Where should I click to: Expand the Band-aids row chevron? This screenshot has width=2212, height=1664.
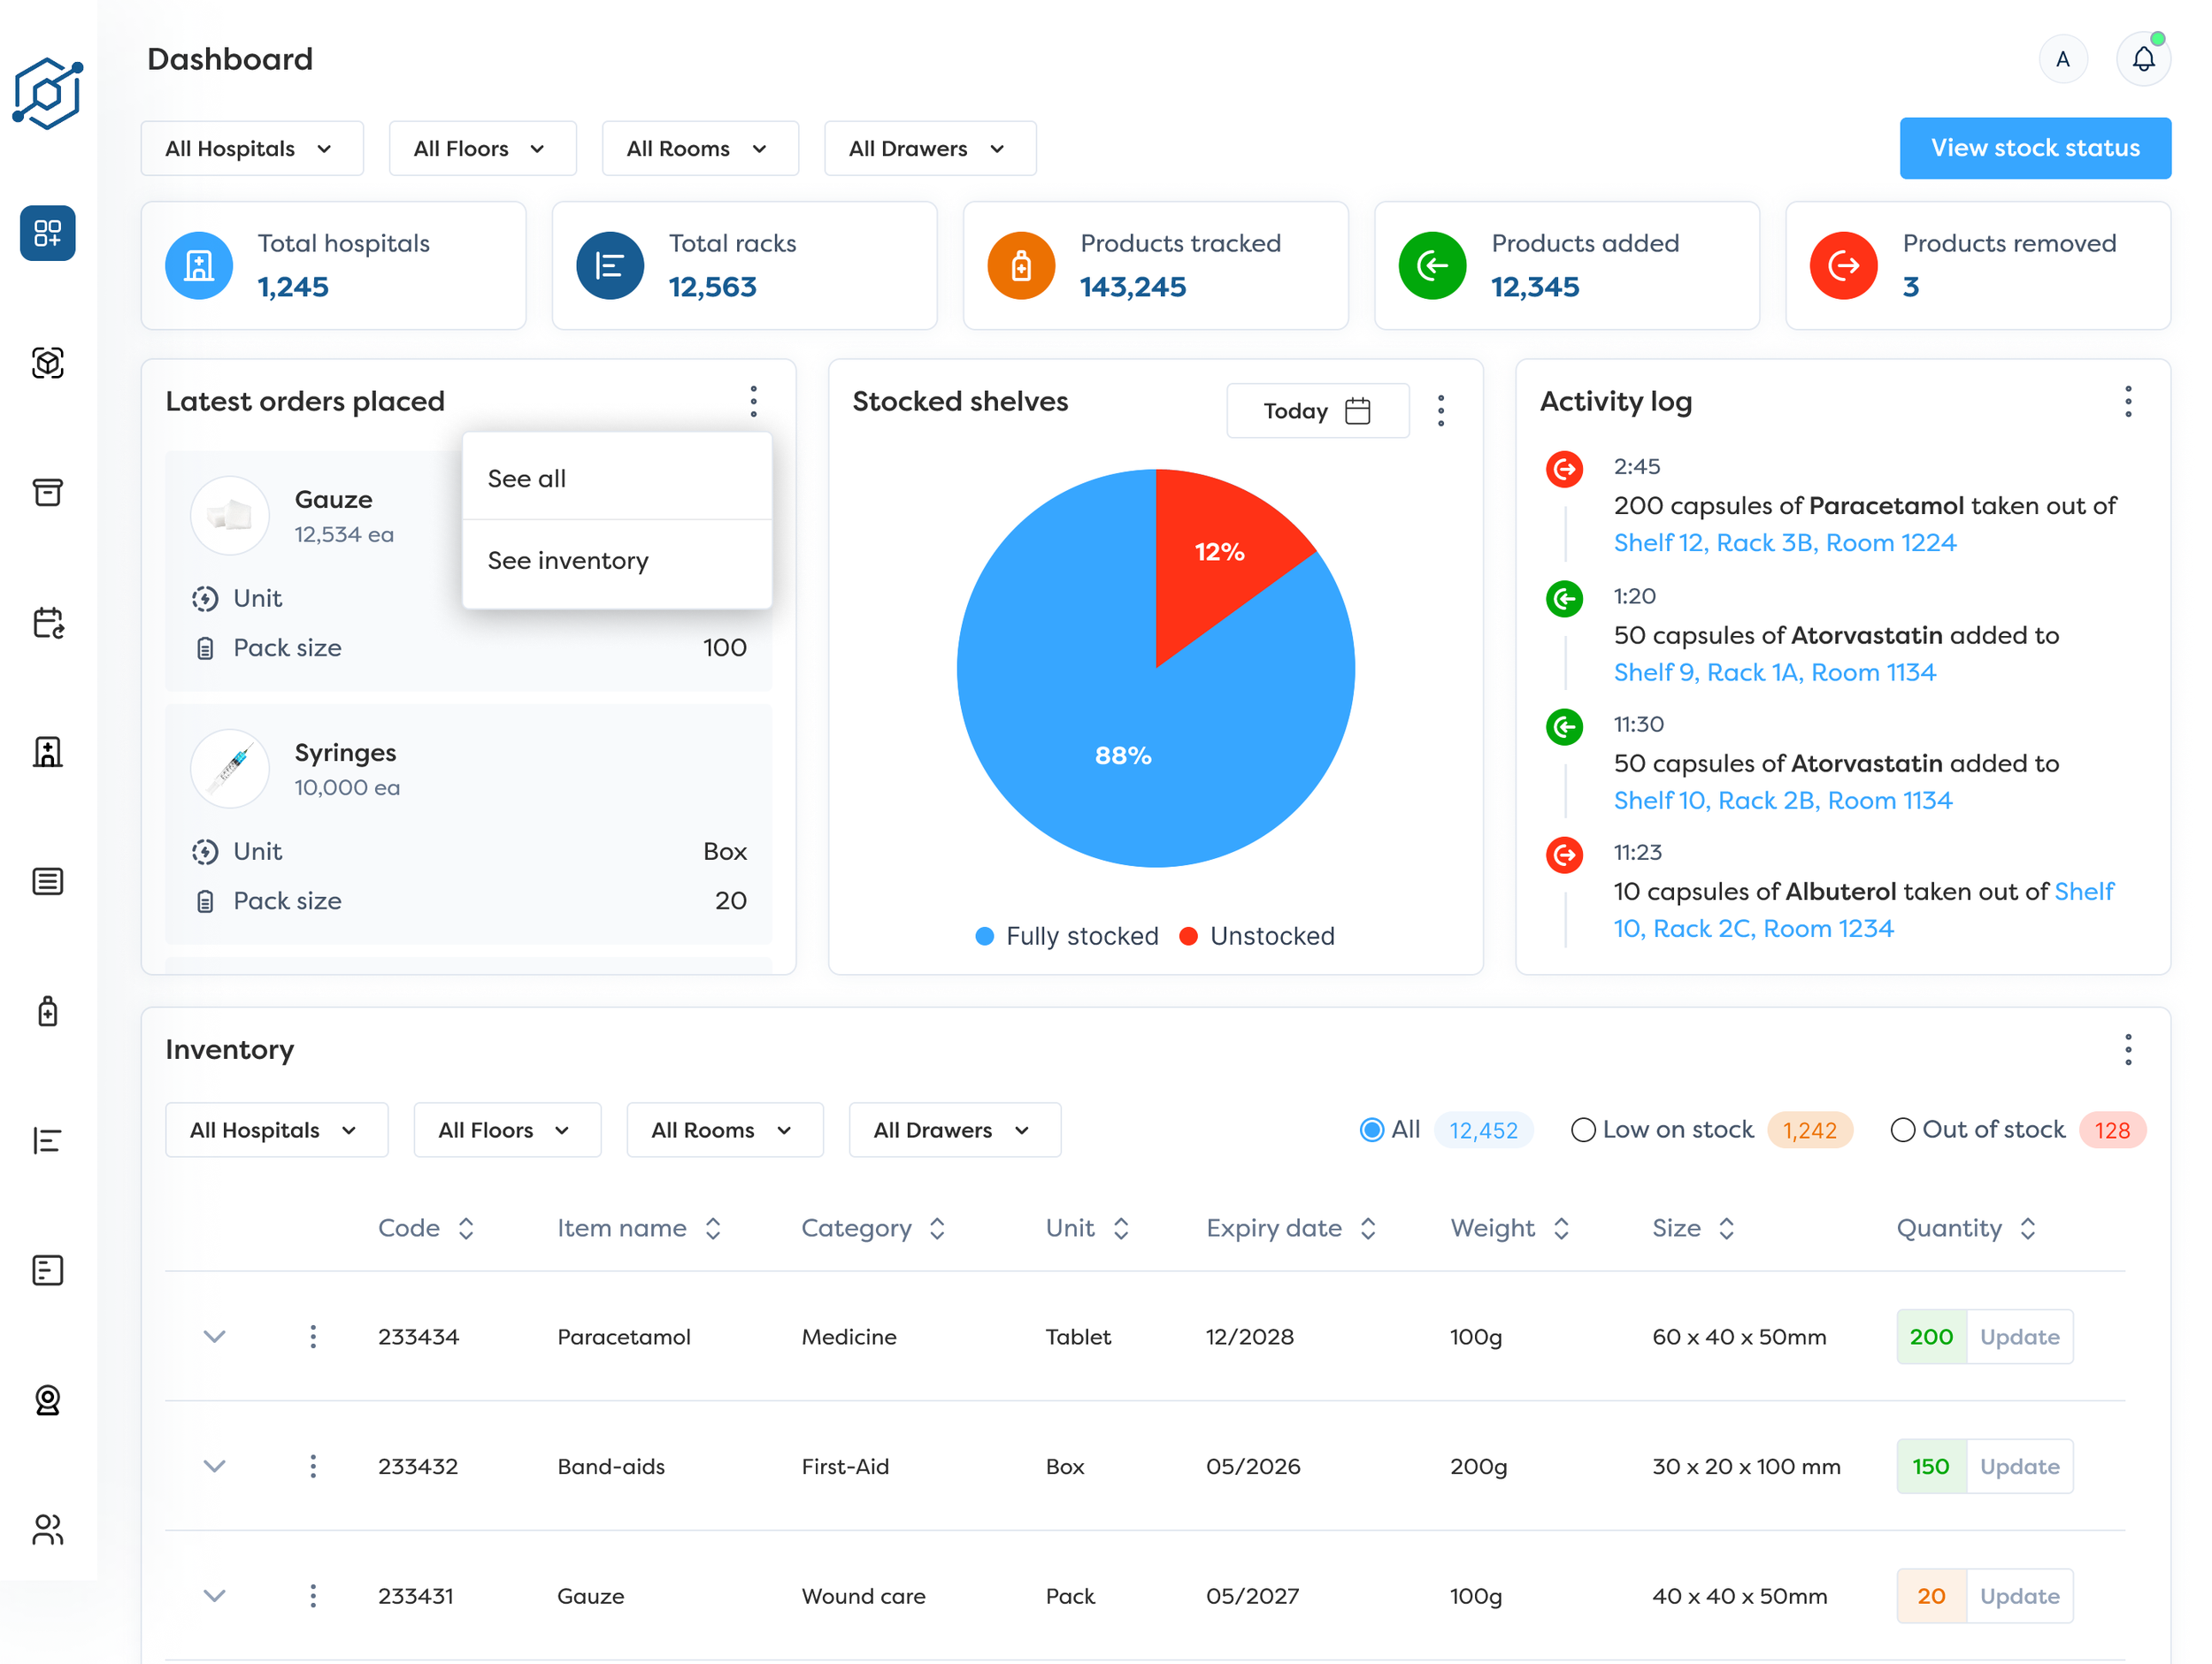point(214,1466)
